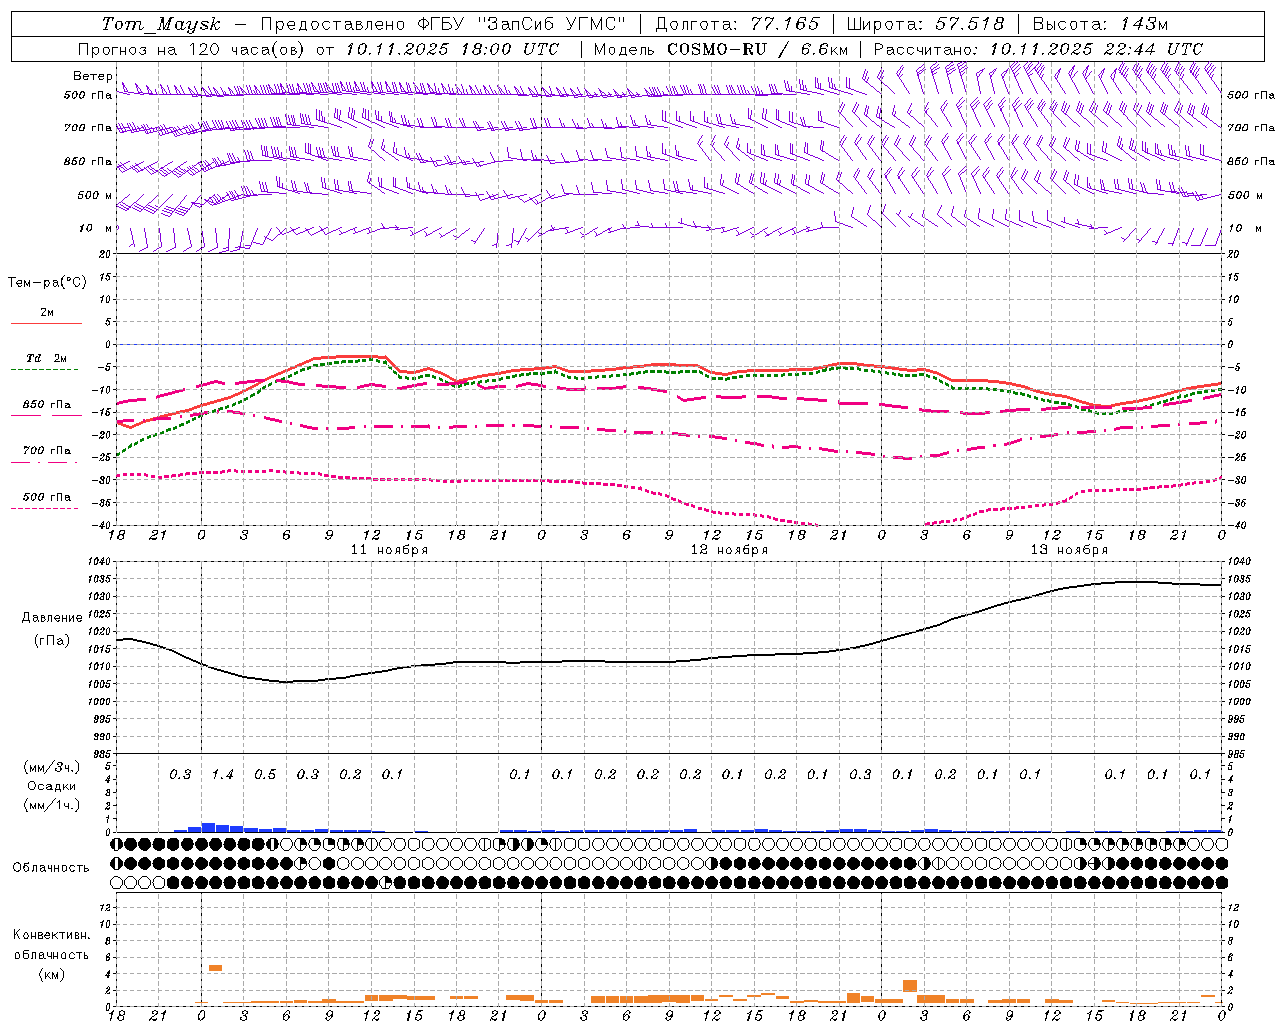Click the solid line sample under legend 2м
This screenshot has height=1024, width=1280.
click(x=46, y=324)
